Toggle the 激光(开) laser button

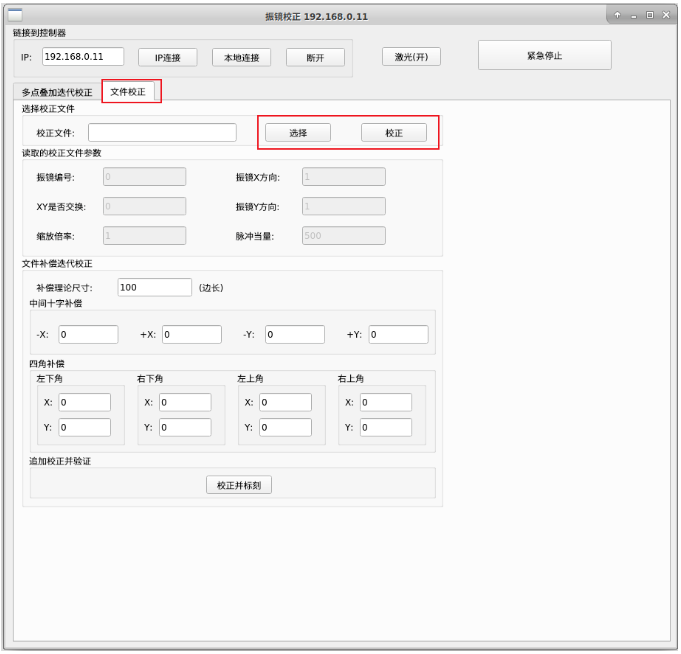[411, 57]
